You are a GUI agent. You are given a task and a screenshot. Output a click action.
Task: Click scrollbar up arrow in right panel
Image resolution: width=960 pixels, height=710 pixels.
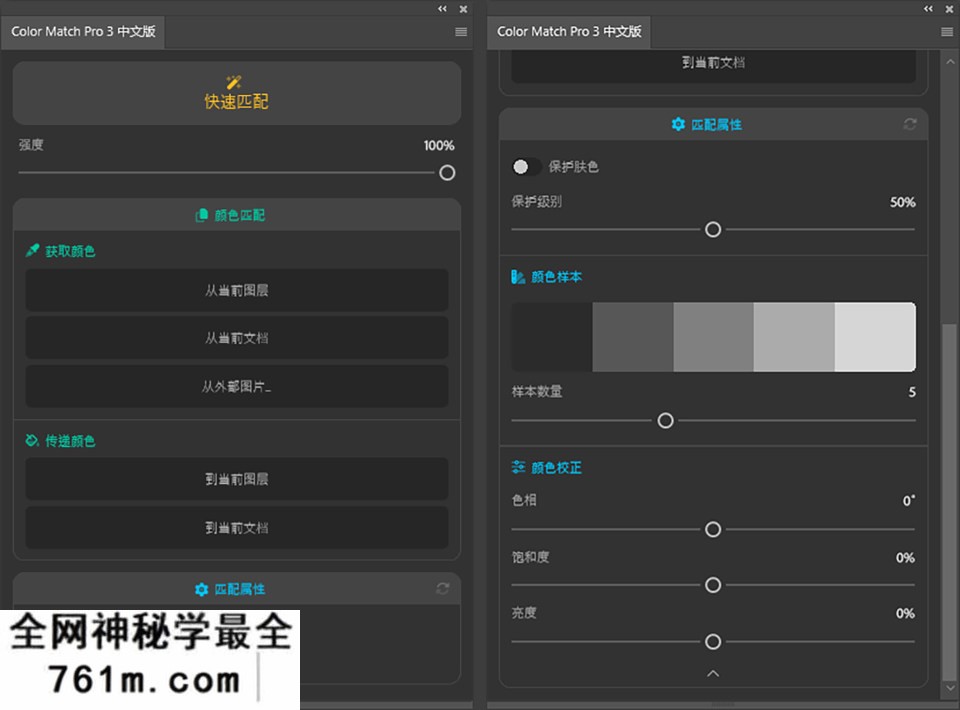tap(950, 62)
